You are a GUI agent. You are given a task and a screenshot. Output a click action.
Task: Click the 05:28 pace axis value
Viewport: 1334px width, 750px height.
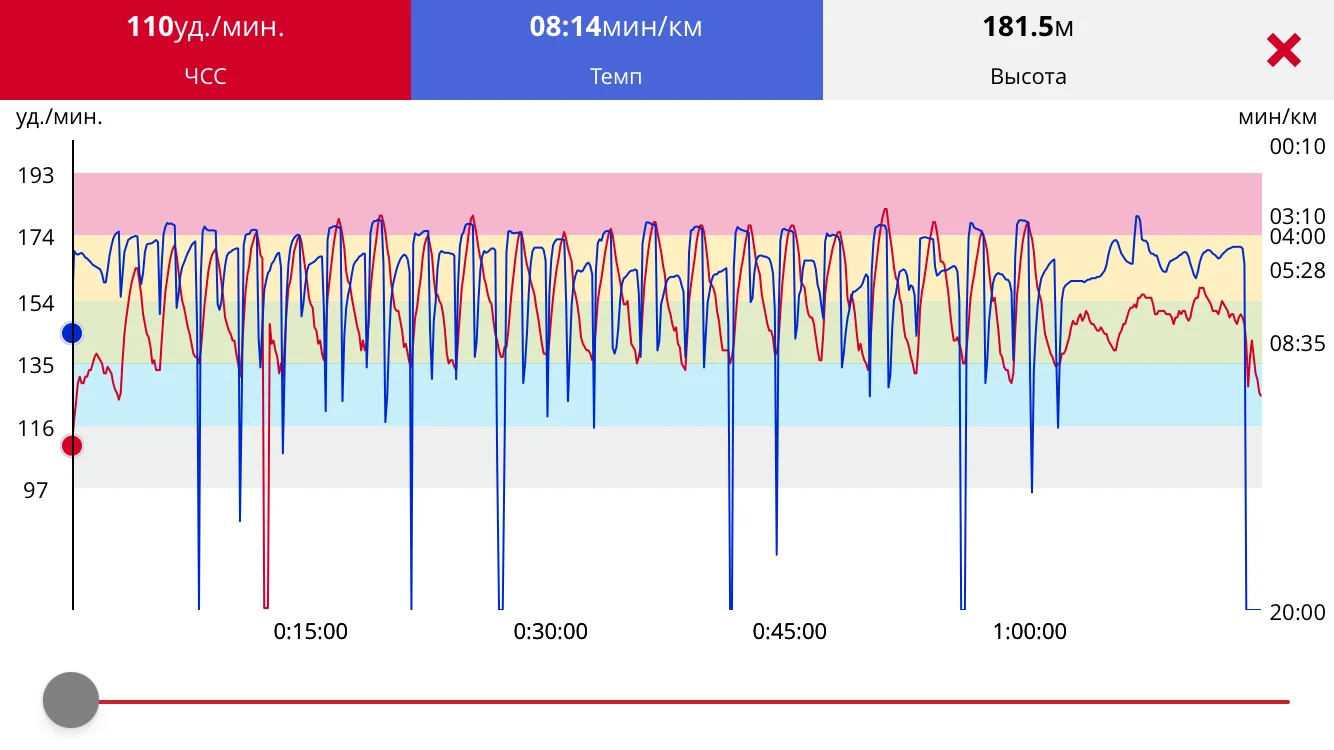[x=1297, y=271]
